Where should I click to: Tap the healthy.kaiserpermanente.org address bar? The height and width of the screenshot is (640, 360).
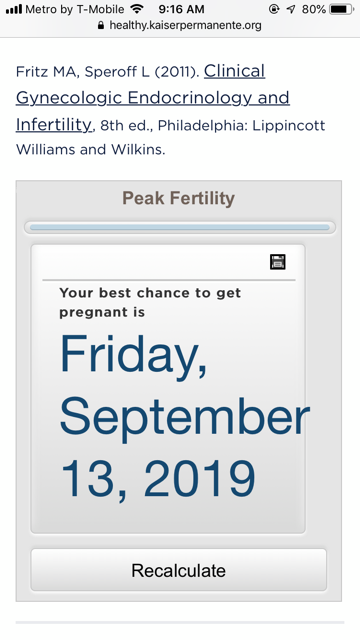coord(180,25)
